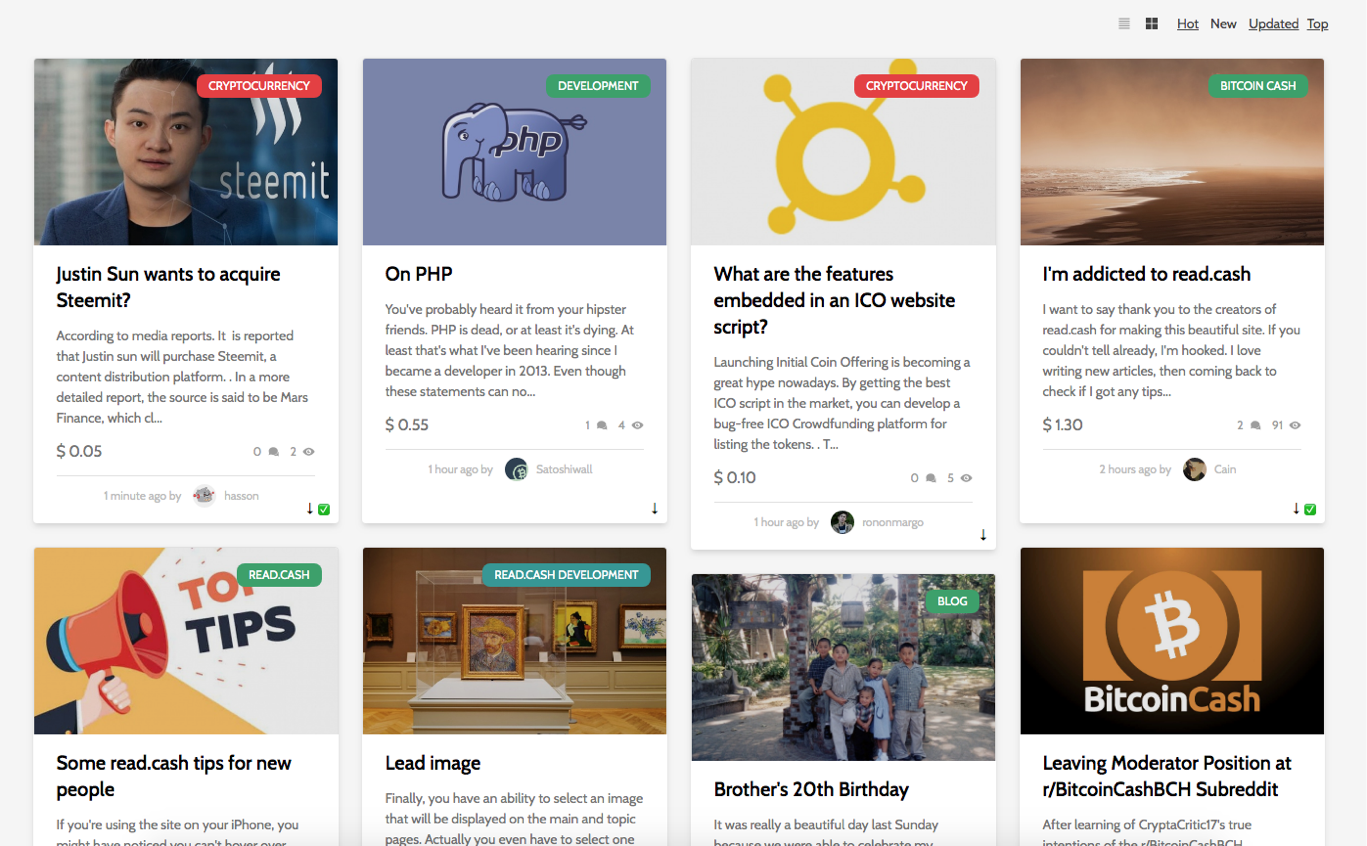Image resolution: width=1367 pixels, height=846 pixels.
Task: Open CRYPTOCURRENCY tag on Justin Sun card
Action: (x=259, y=86)
